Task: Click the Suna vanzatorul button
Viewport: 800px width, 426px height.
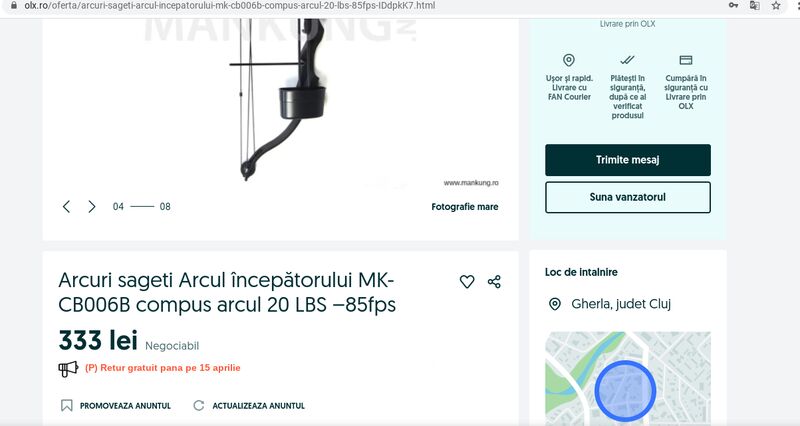Action: point(628,197)
